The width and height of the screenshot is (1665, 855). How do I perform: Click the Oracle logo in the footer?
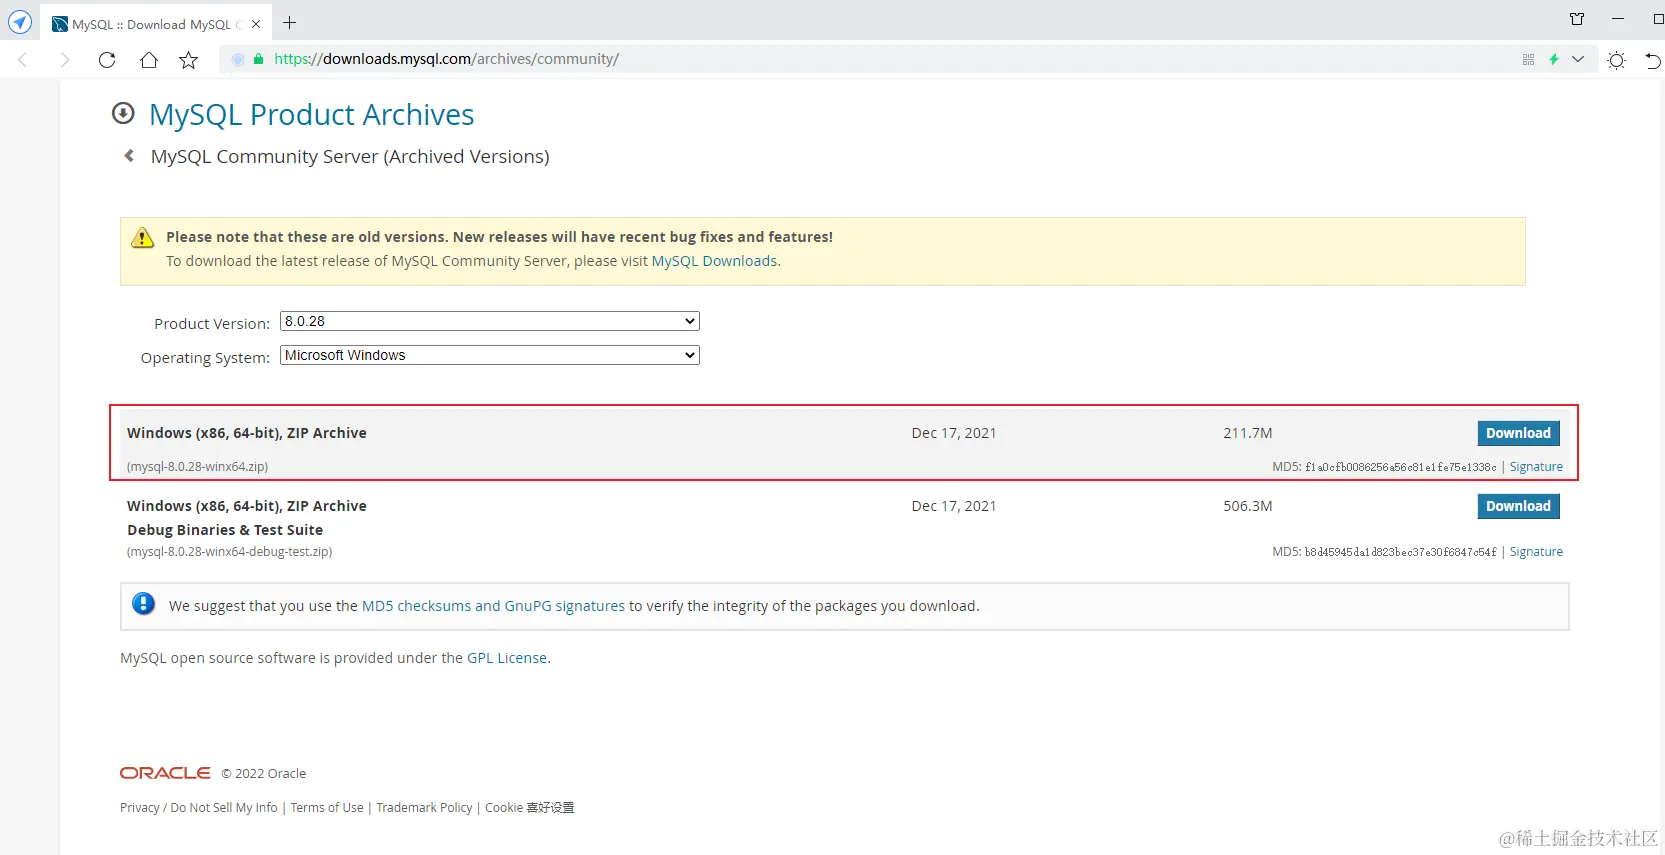click(165, 773)
